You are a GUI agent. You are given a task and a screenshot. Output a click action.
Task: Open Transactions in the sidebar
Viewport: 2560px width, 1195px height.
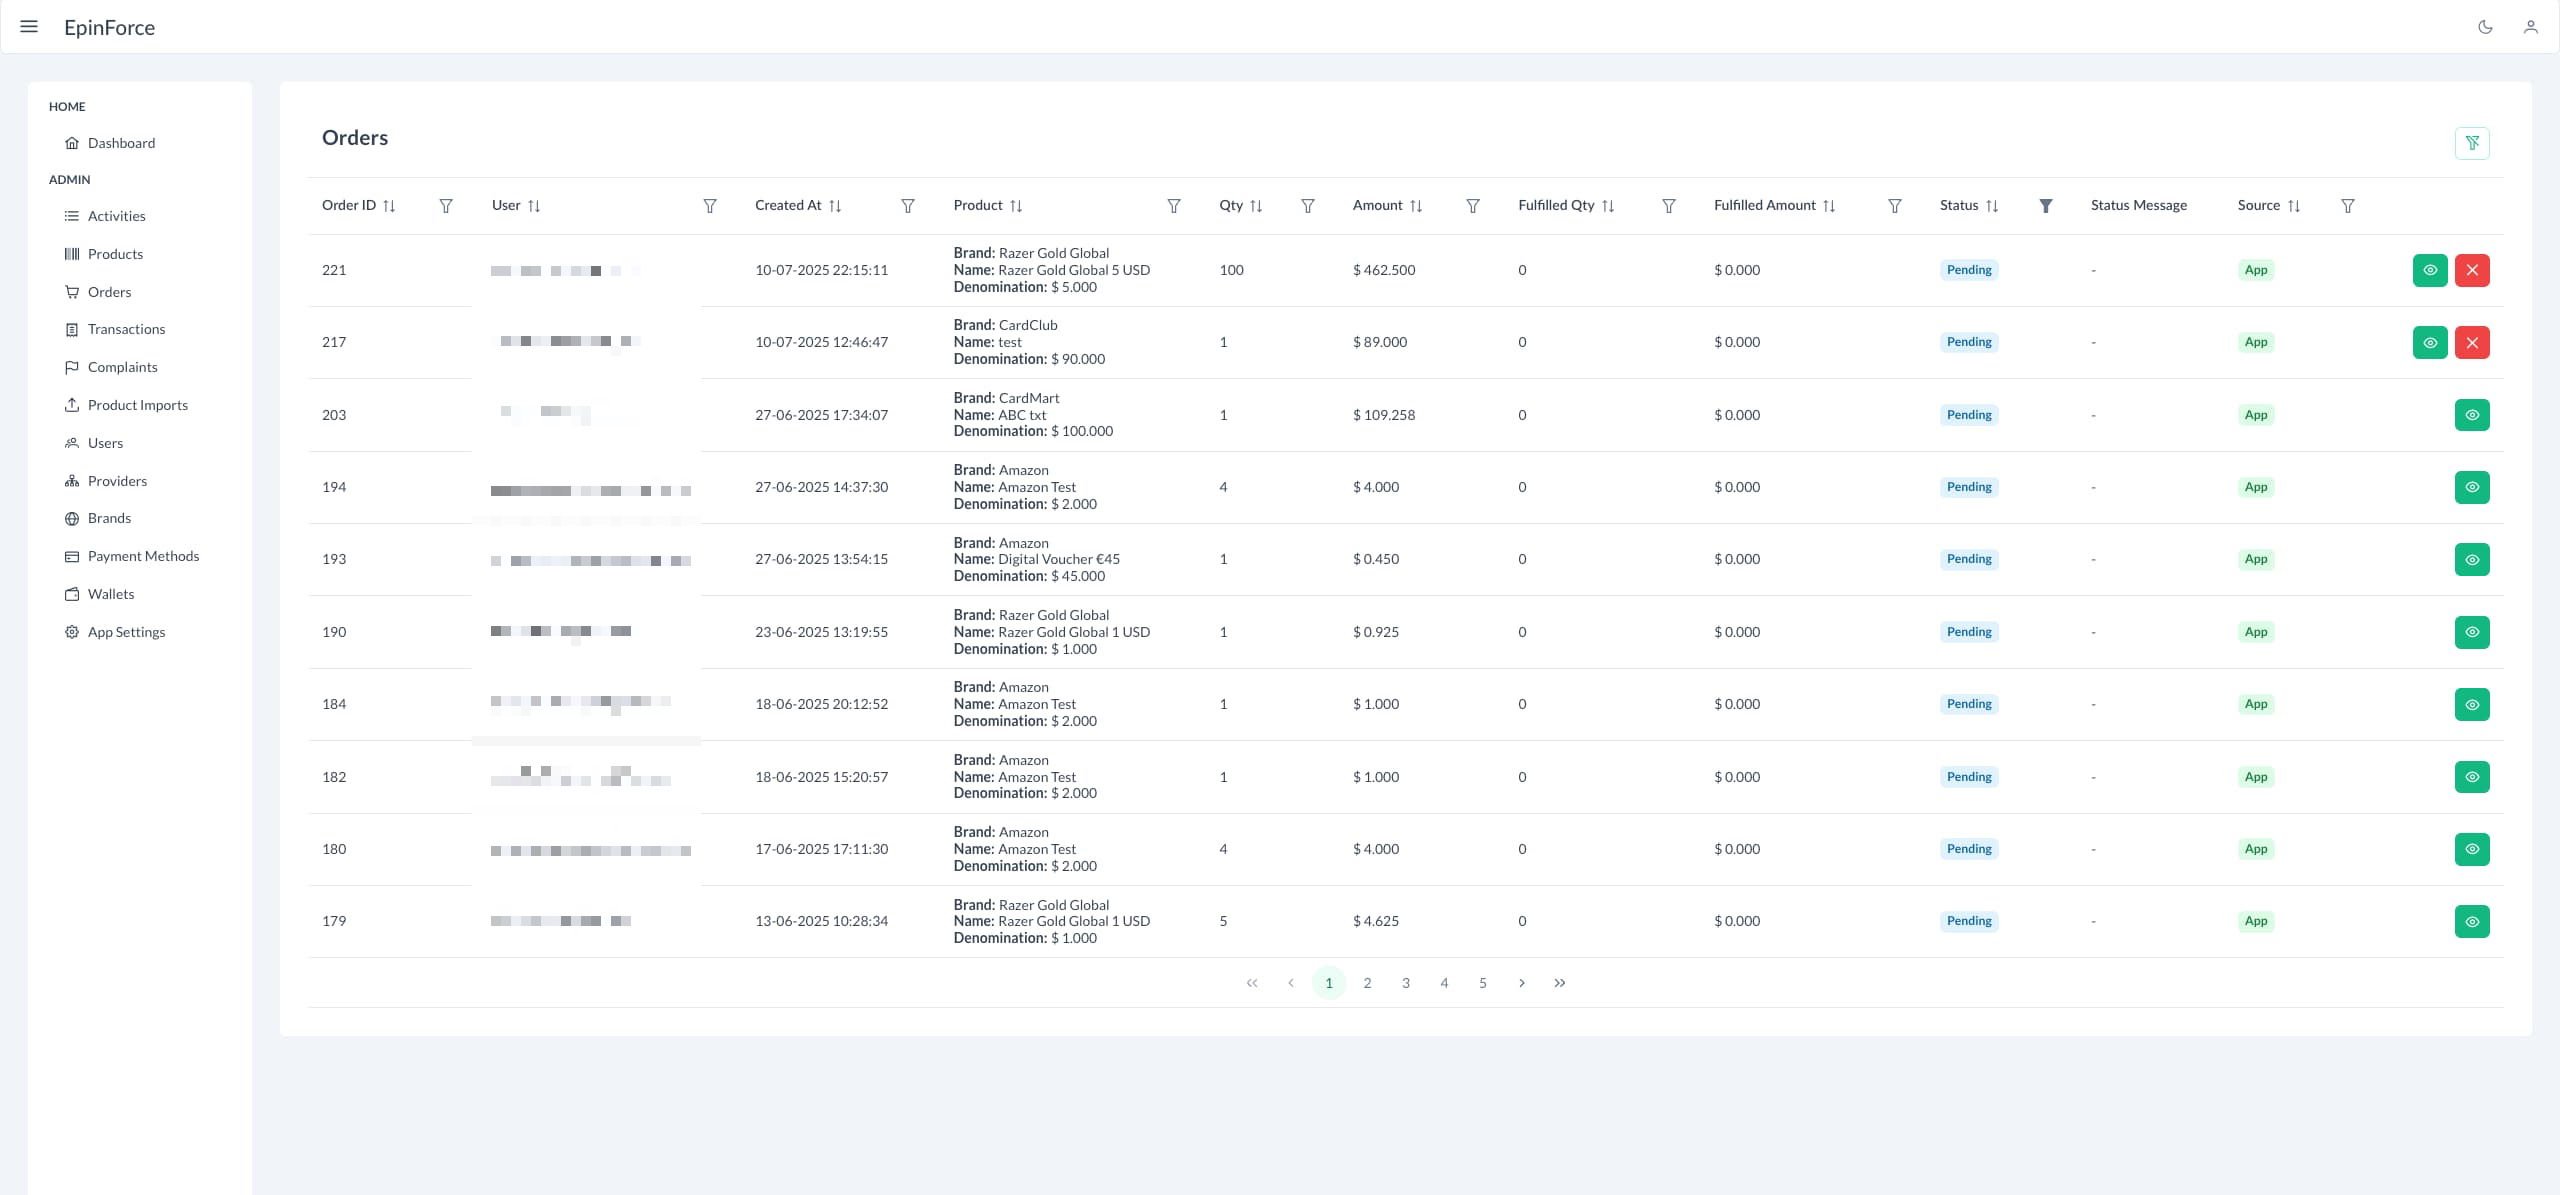point(126,330)
